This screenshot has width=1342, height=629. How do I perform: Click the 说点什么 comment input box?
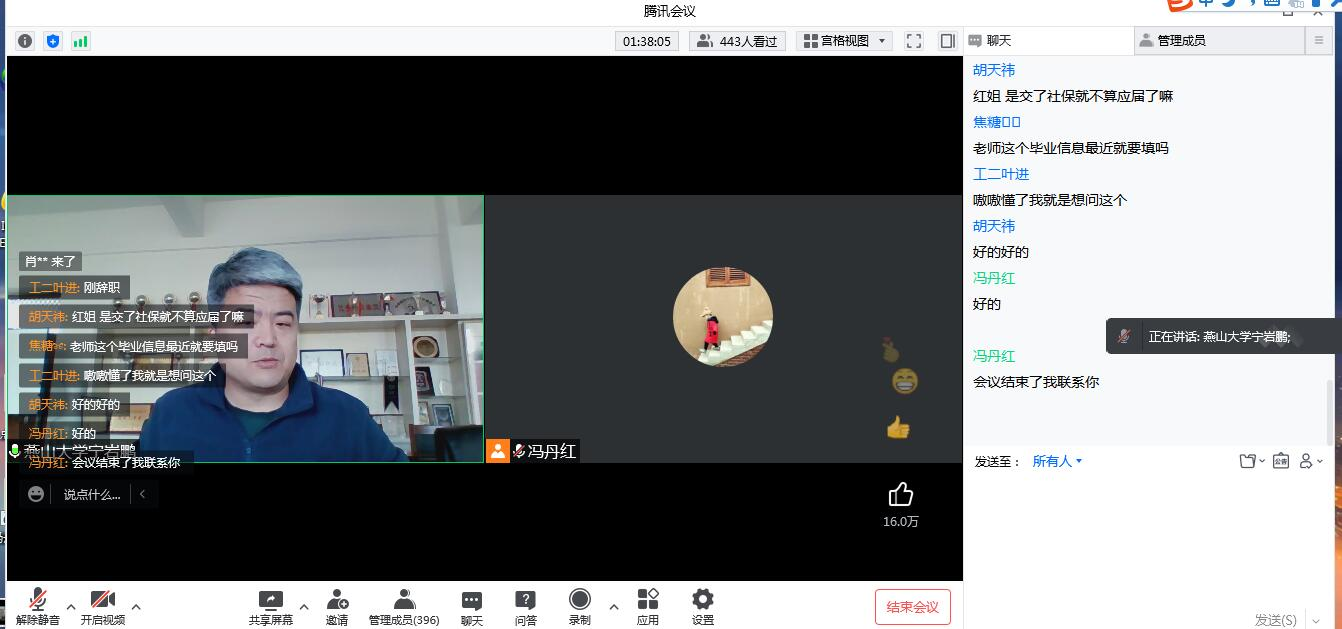point(91,494)
